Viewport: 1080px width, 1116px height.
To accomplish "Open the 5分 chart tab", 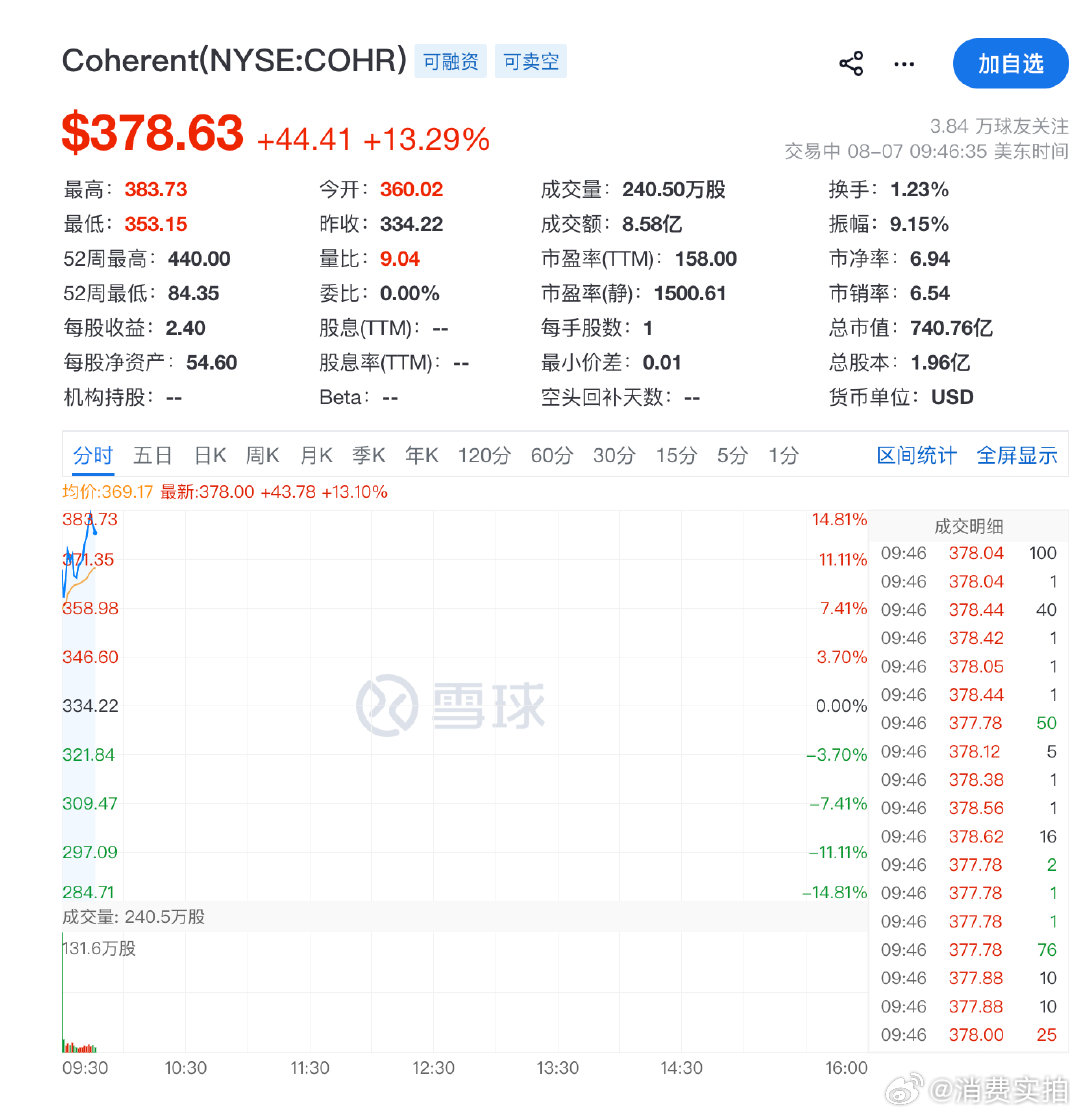I will tap(732, 456).
